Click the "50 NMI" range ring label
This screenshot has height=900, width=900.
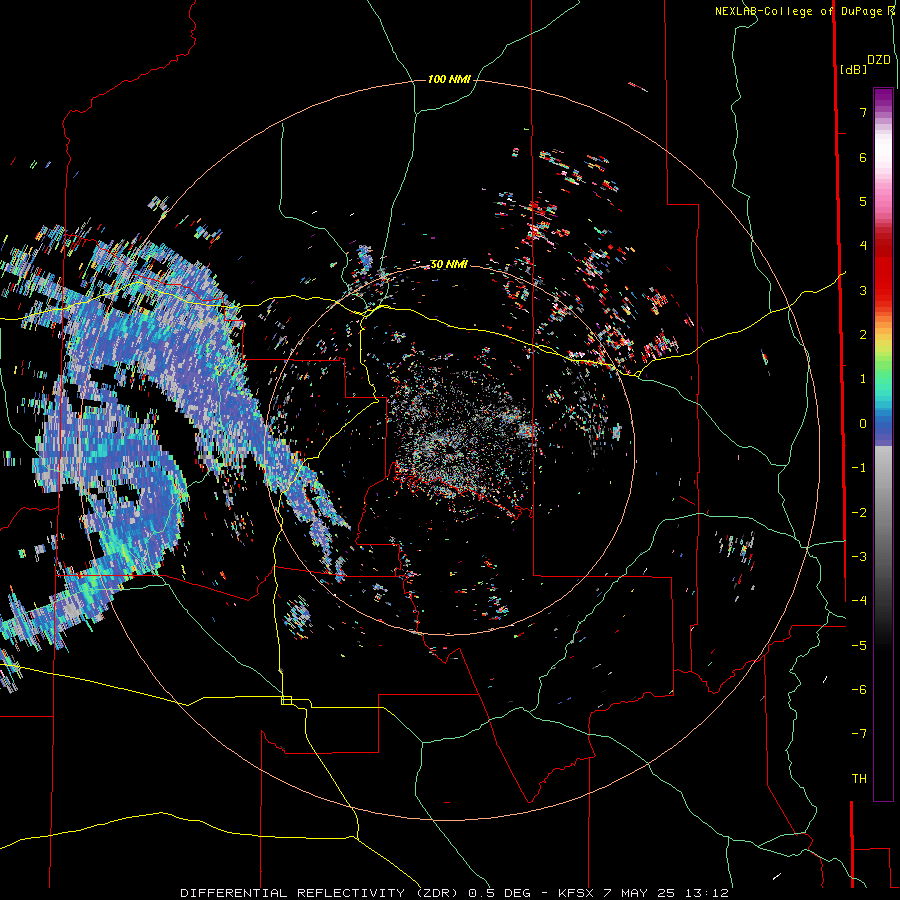(449, 264)
